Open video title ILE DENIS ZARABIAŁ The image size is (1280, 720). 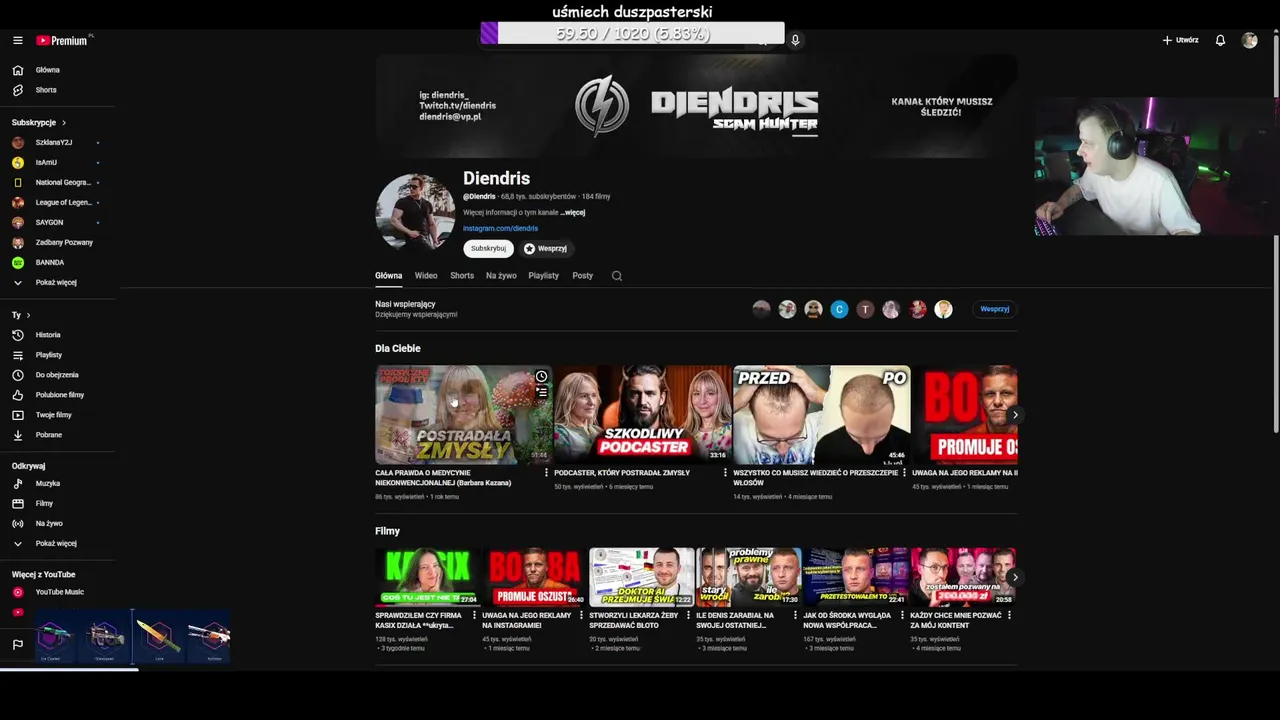point(733,620)
